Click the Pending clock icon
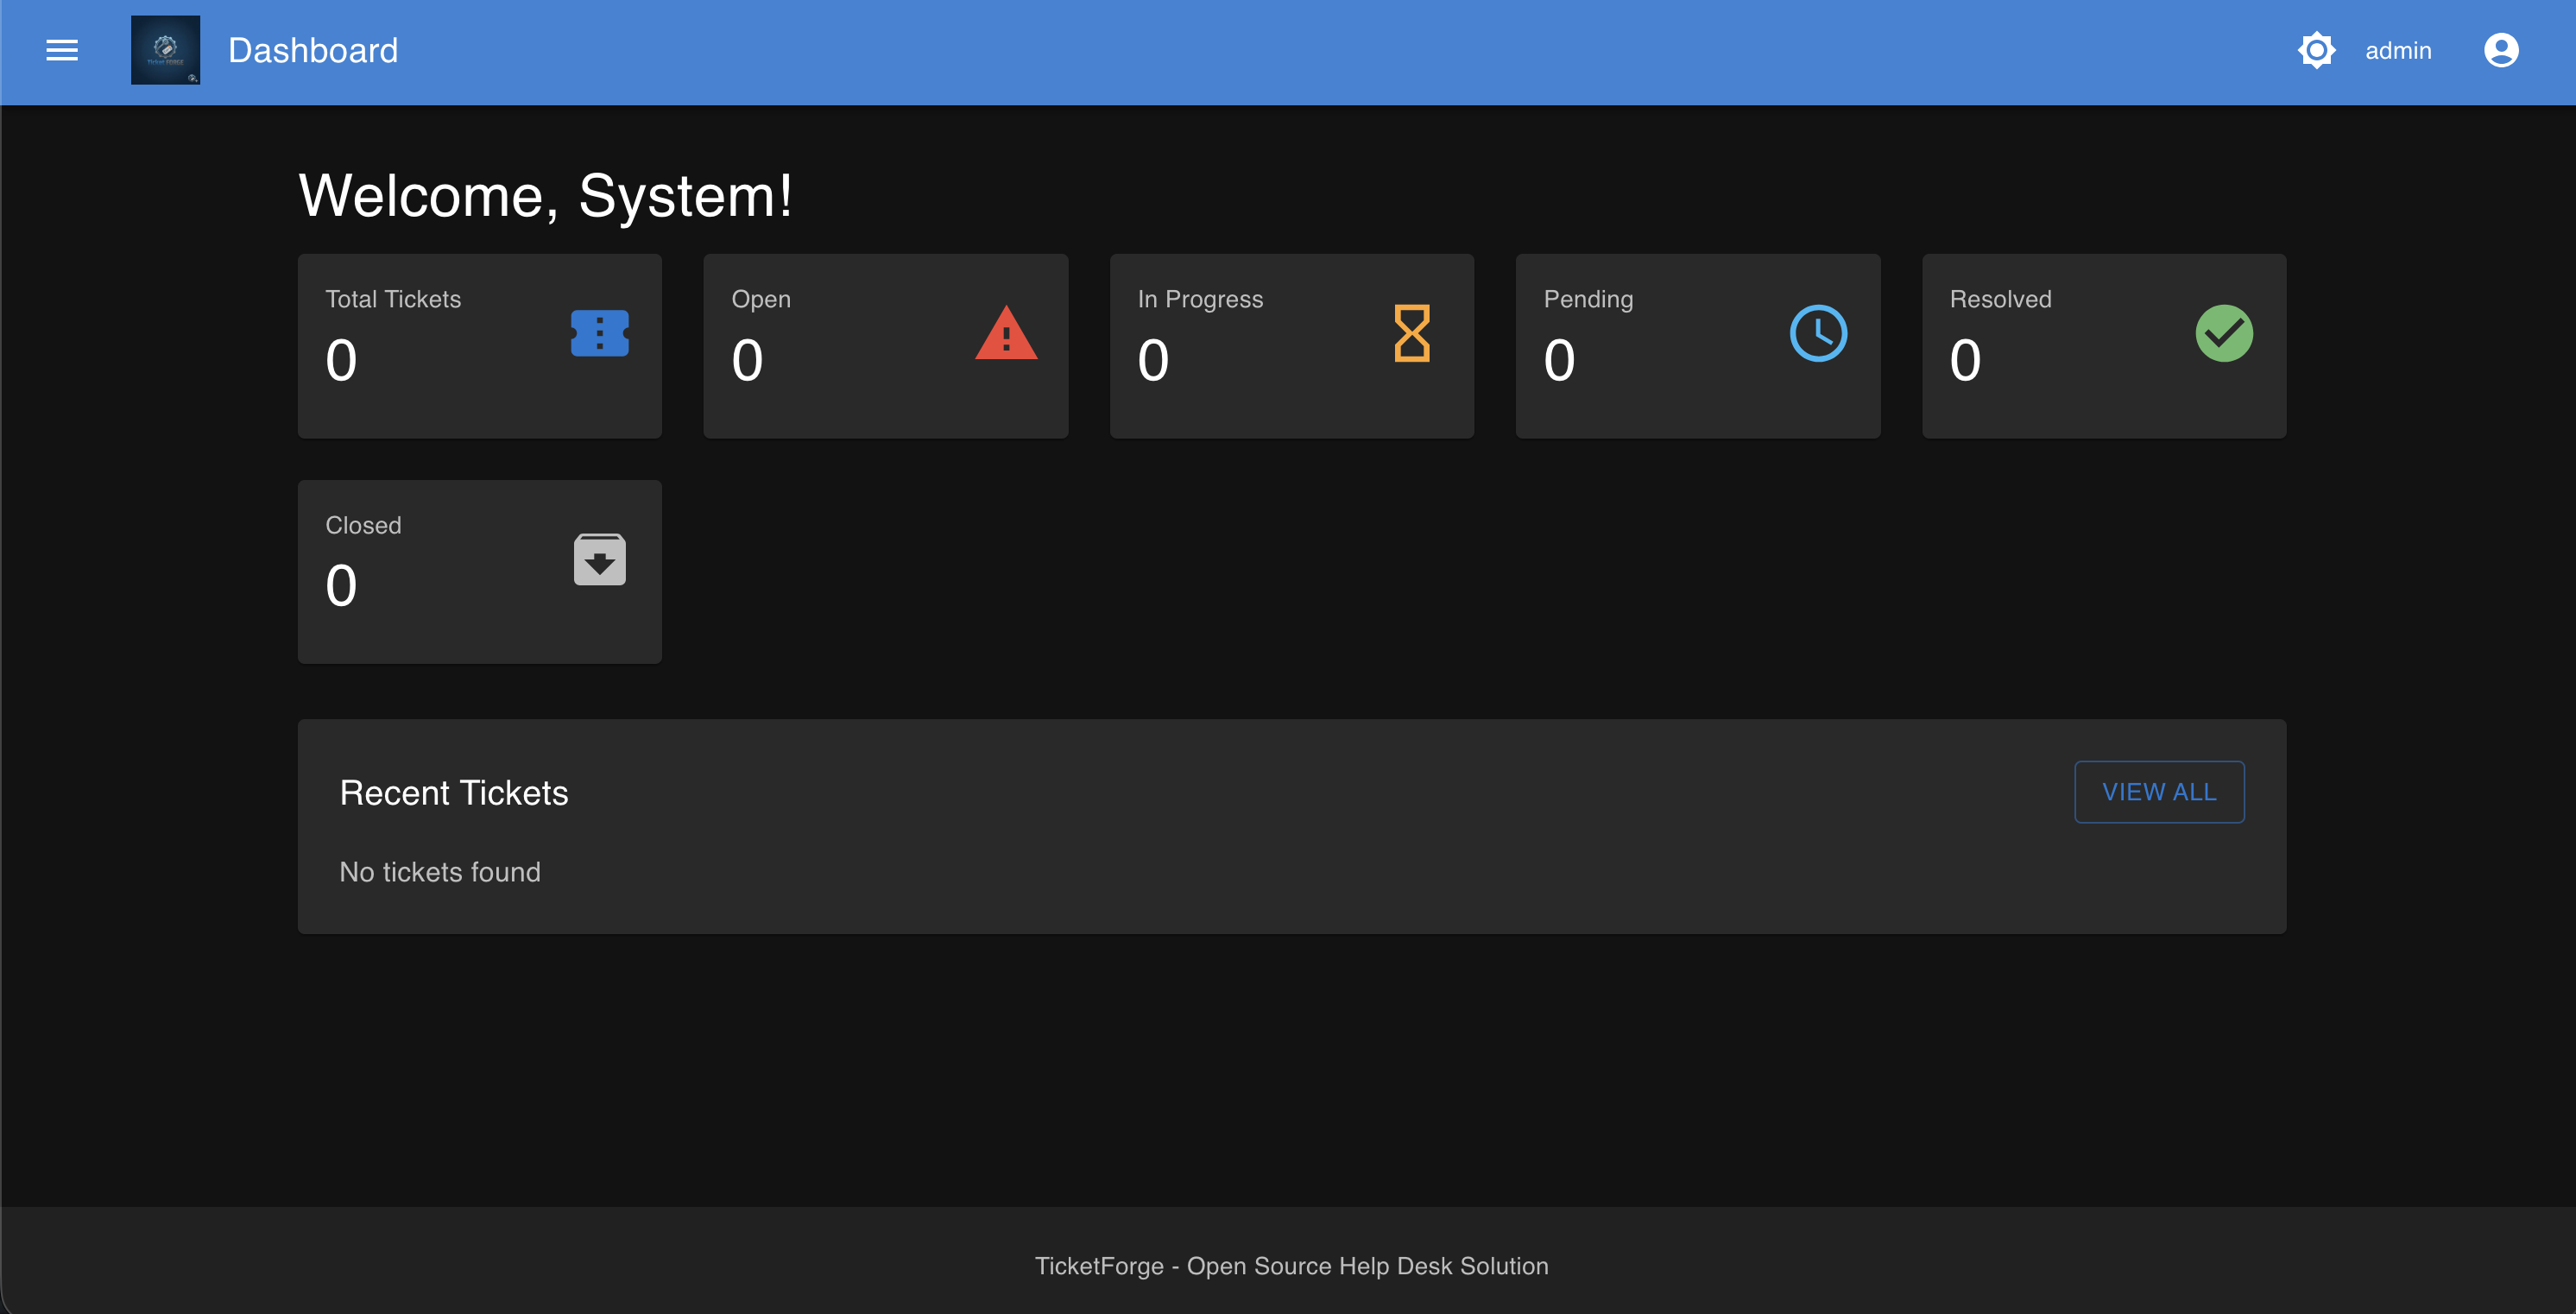The height and width of the screenshot is (1314, 2576). pyautogui.click(x=1817, y=333)
